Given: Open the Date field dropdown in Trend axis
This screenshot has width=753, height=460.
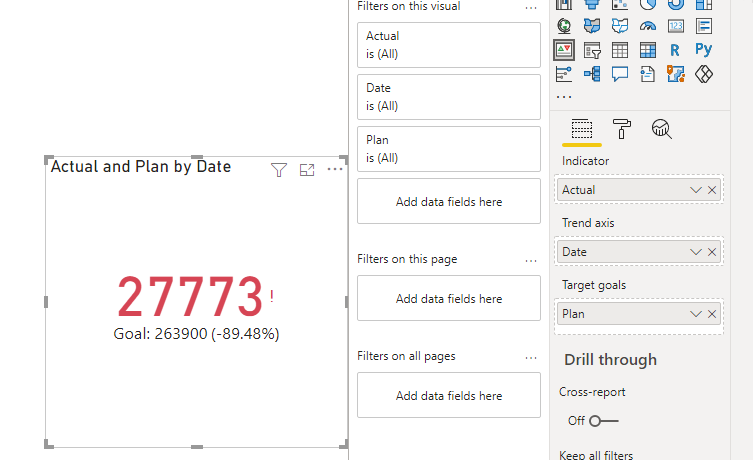Looking at the screenshot, I should pos(695,252).
